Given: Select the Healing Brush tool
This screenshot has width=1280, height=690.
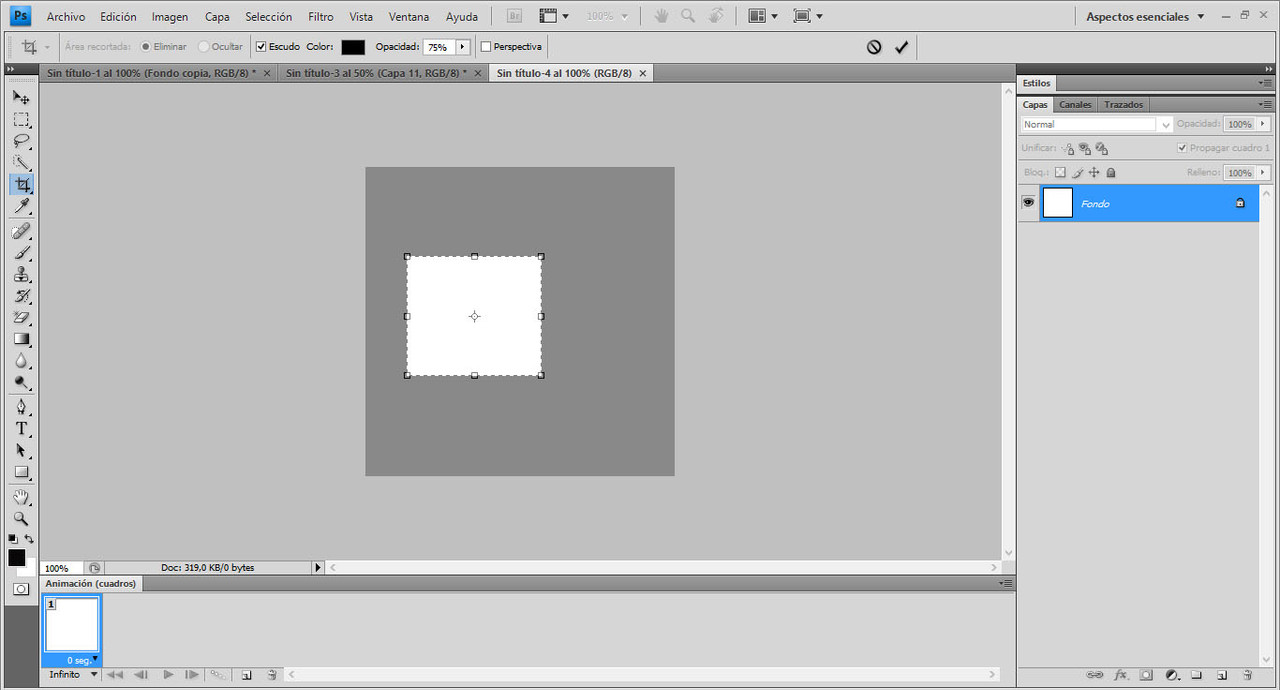Looking at the screenshot, I should click(x=21, y=231).
